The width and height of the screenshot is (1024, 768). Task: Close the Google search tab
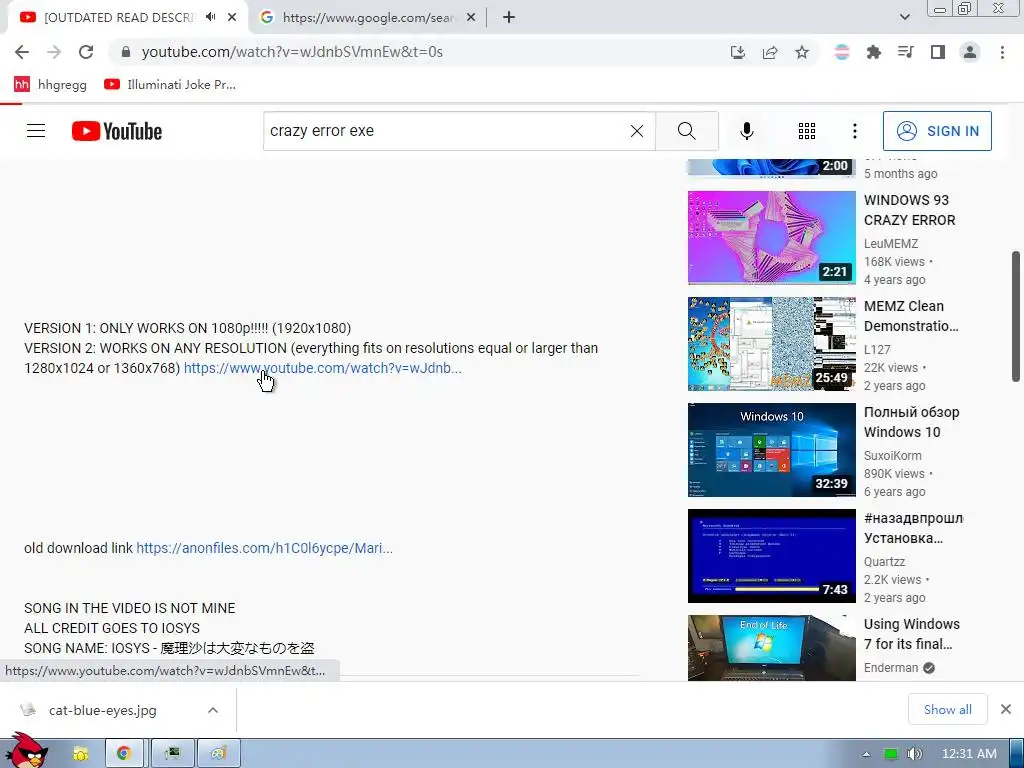coord(471,18)
